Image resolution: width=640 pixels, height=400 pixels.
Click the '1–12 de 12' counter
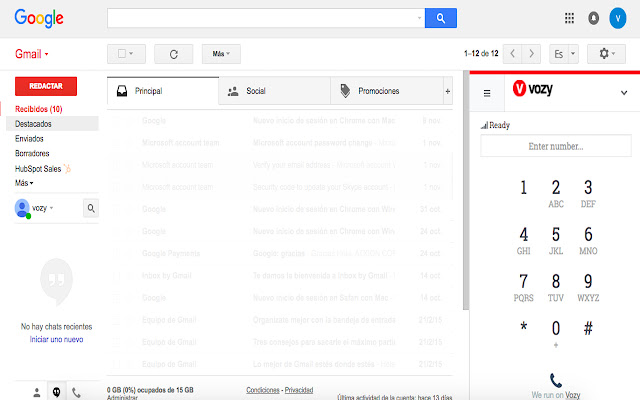pos(481,53)
